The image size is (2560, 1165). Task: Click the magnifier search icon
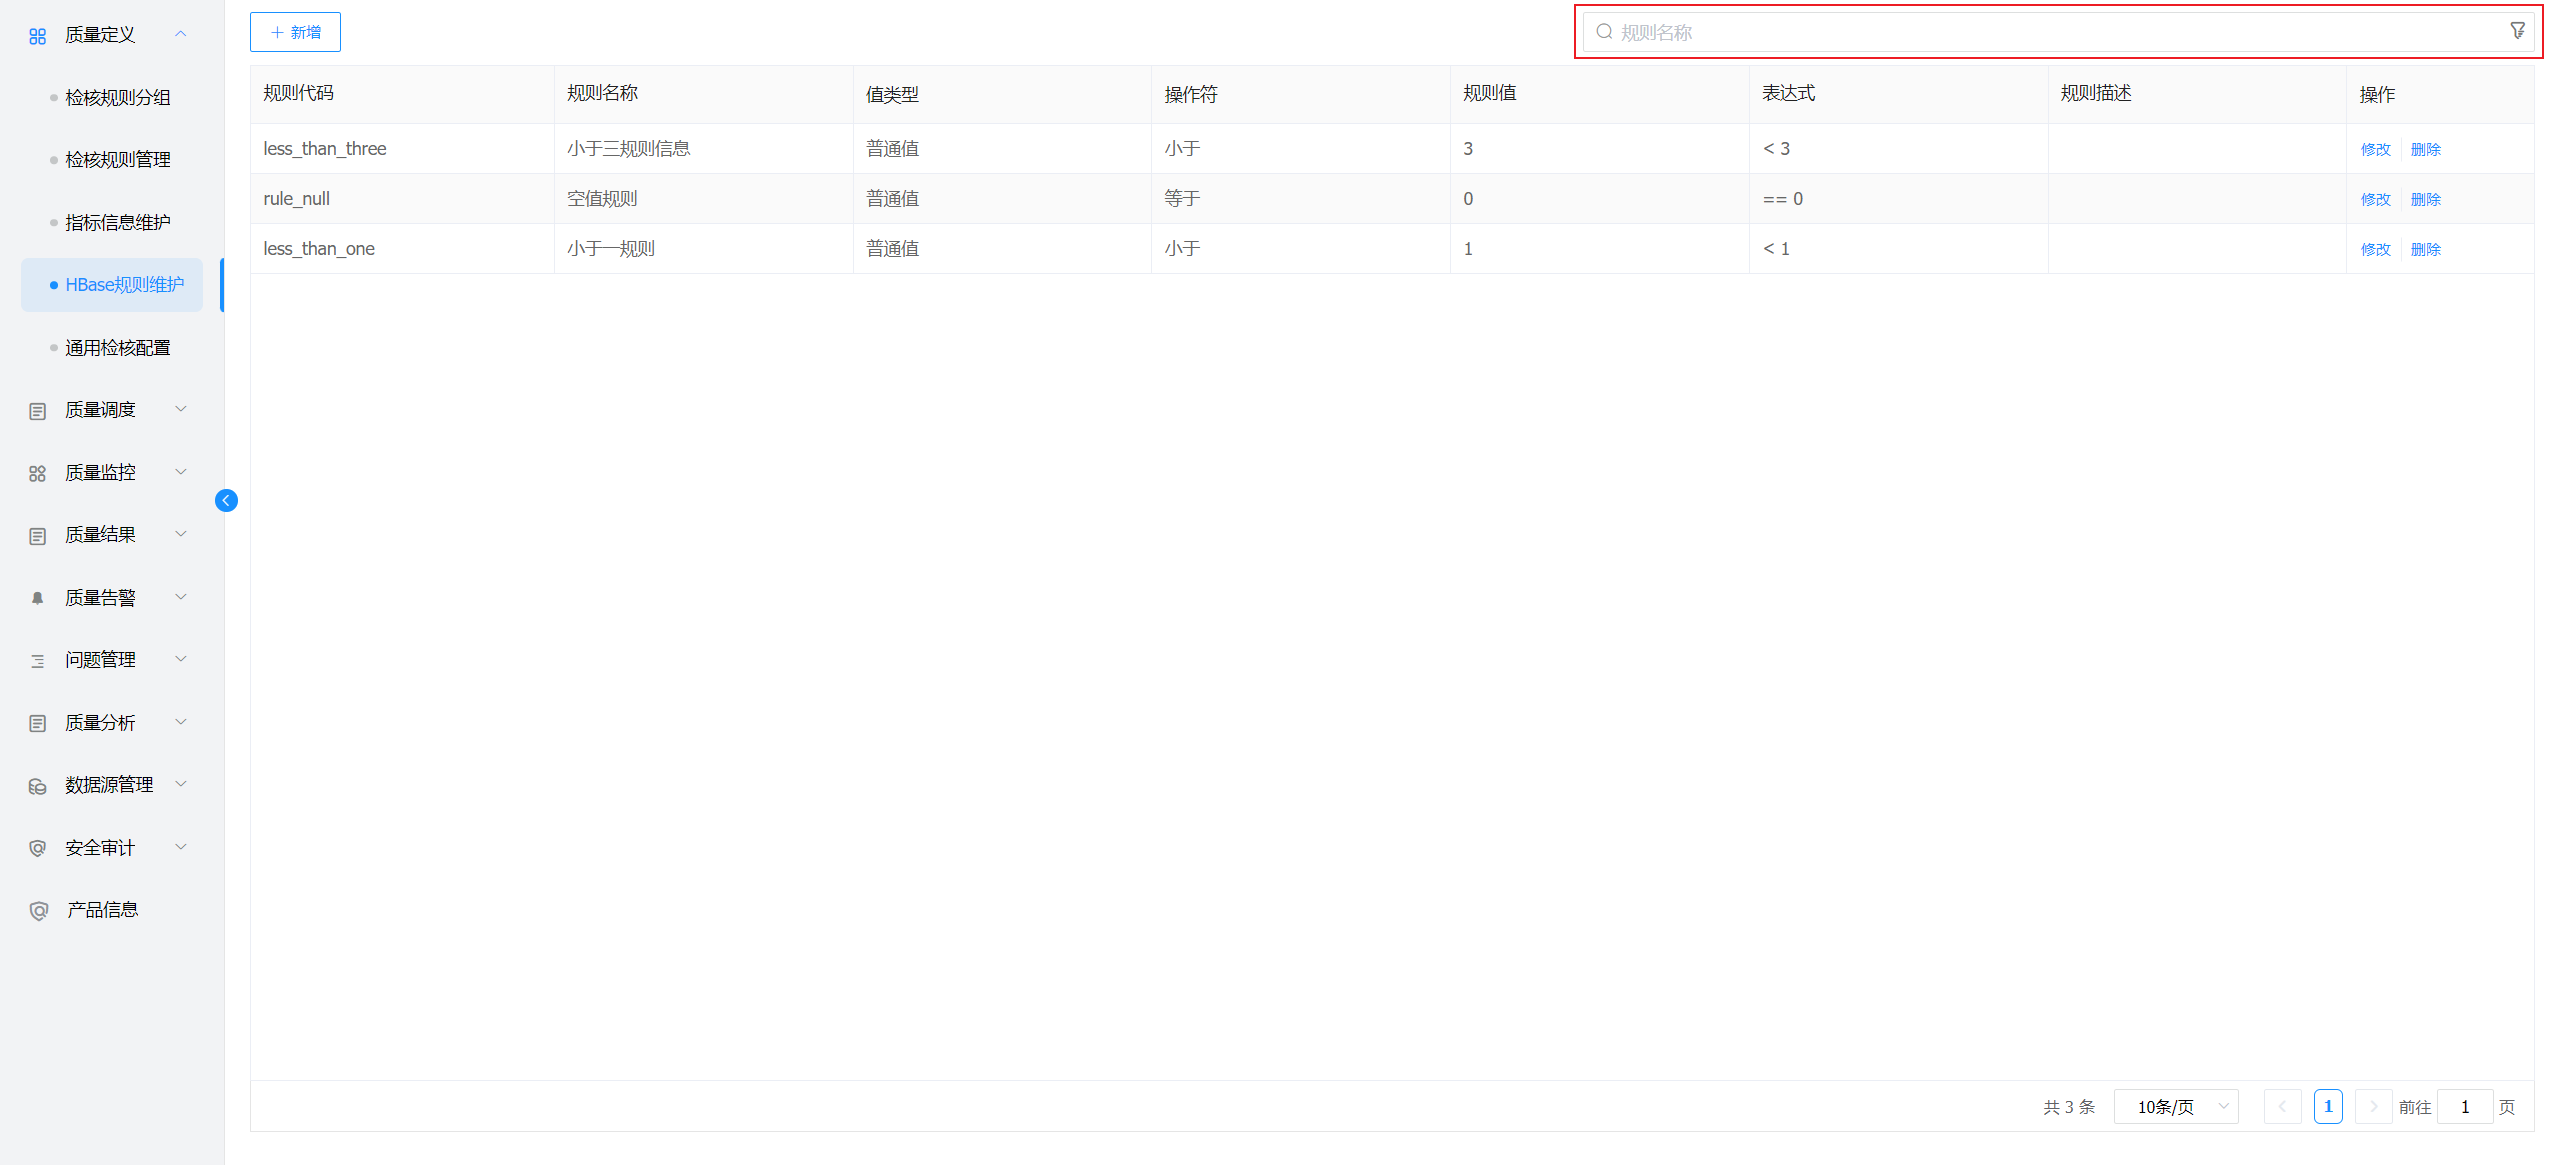1604,32
